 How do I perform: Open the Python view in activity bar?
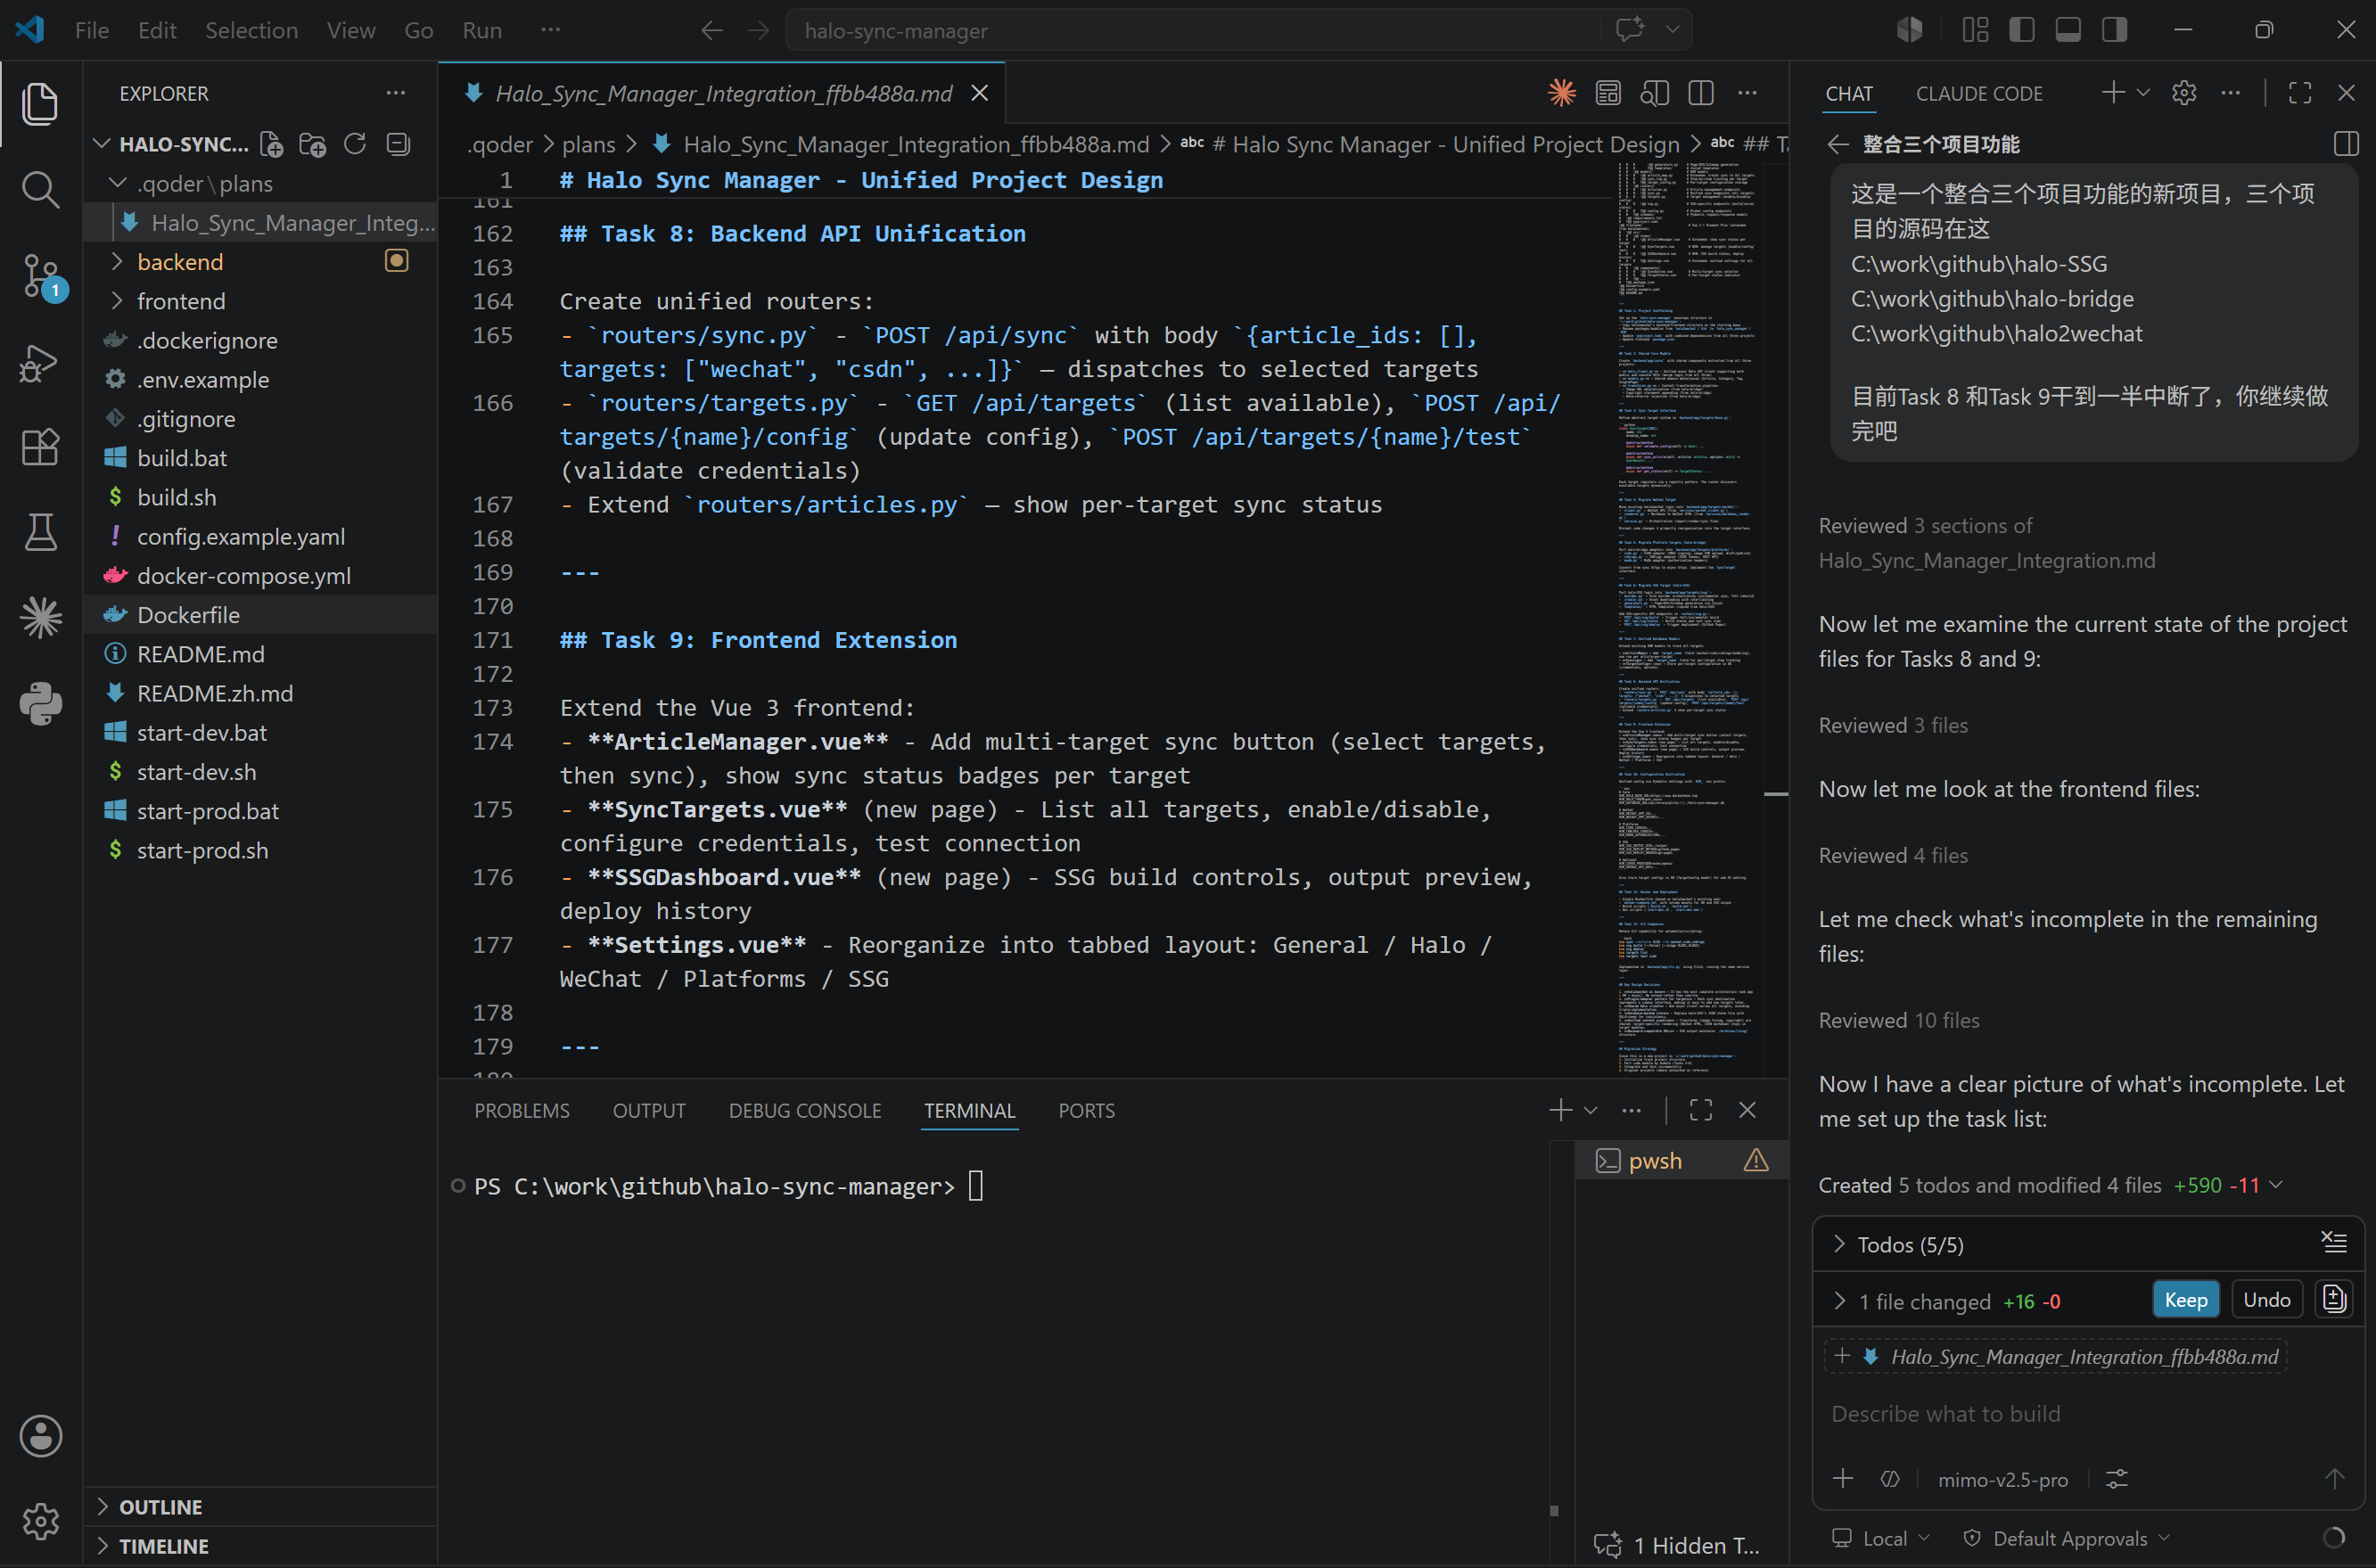40,703
